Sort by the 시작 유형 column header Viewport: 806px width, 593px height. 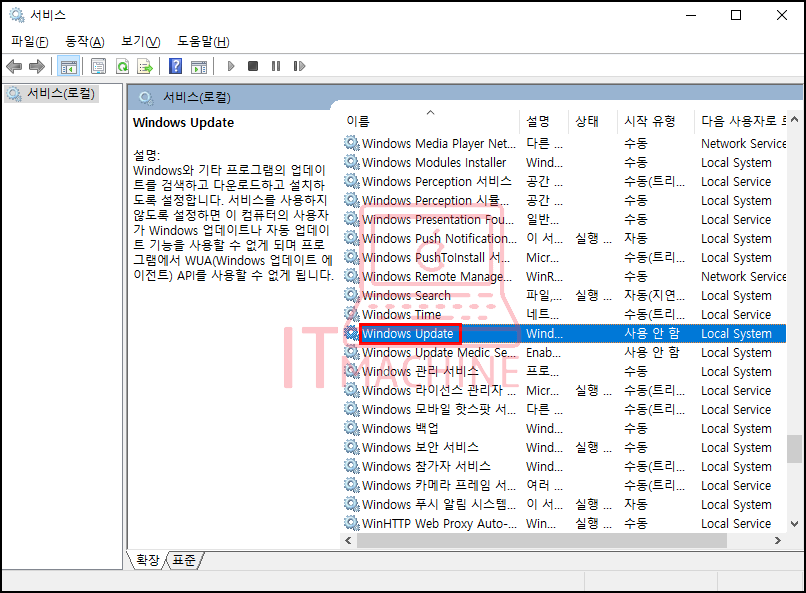point(655,121)
